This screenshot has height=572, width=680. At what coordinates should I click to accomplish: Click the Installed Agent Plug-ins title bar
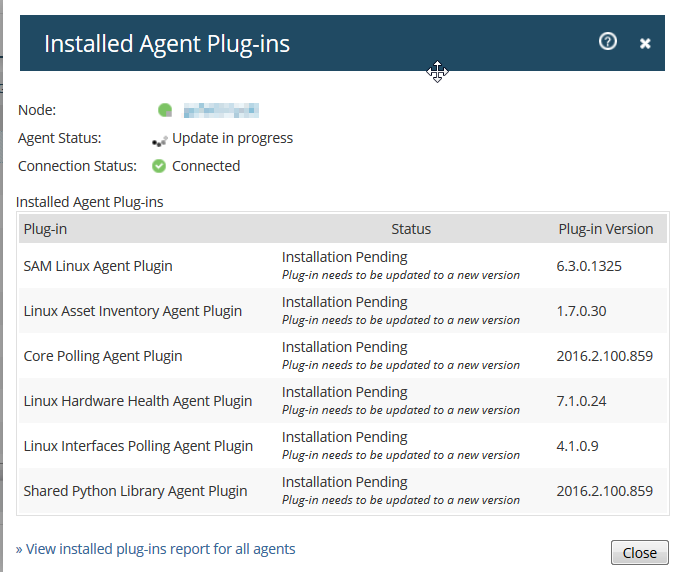point(300,43)
